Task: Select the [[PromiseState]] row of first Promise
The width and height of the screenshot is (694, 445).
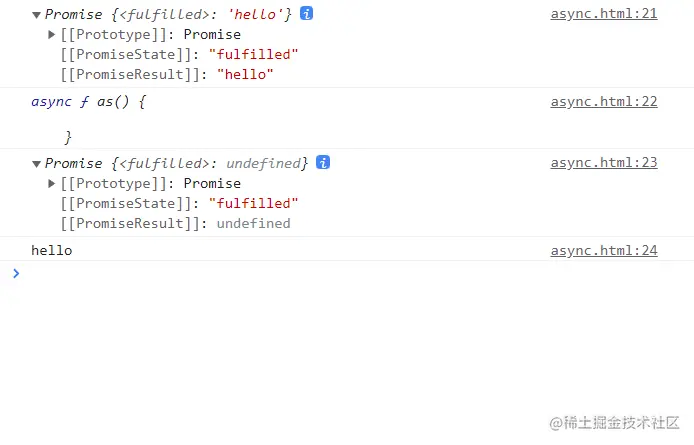Action: 179,54
